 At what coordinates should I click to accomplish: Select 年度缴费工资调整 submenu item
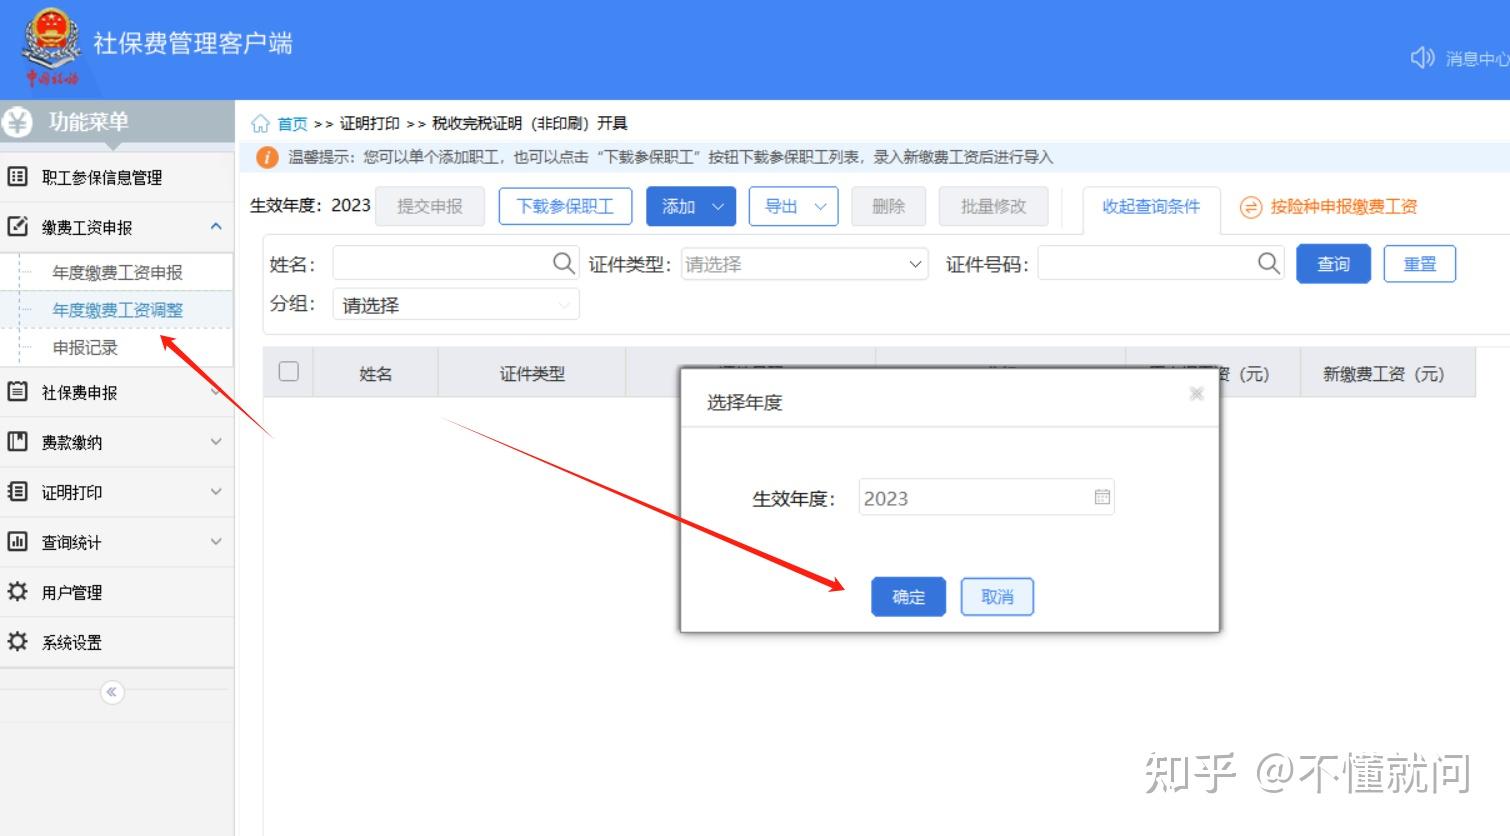coord(118,310)
